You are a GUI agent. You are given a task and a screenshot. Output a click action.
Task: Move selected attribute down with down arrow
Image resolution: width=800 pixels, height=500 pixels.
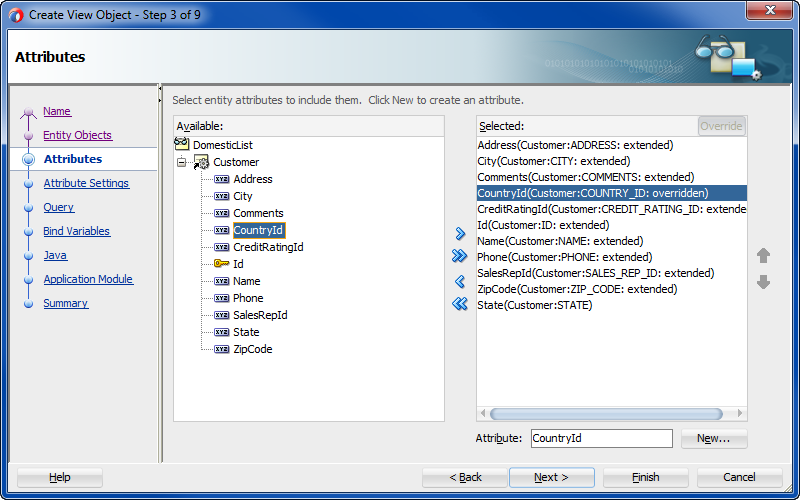point(763,282)
